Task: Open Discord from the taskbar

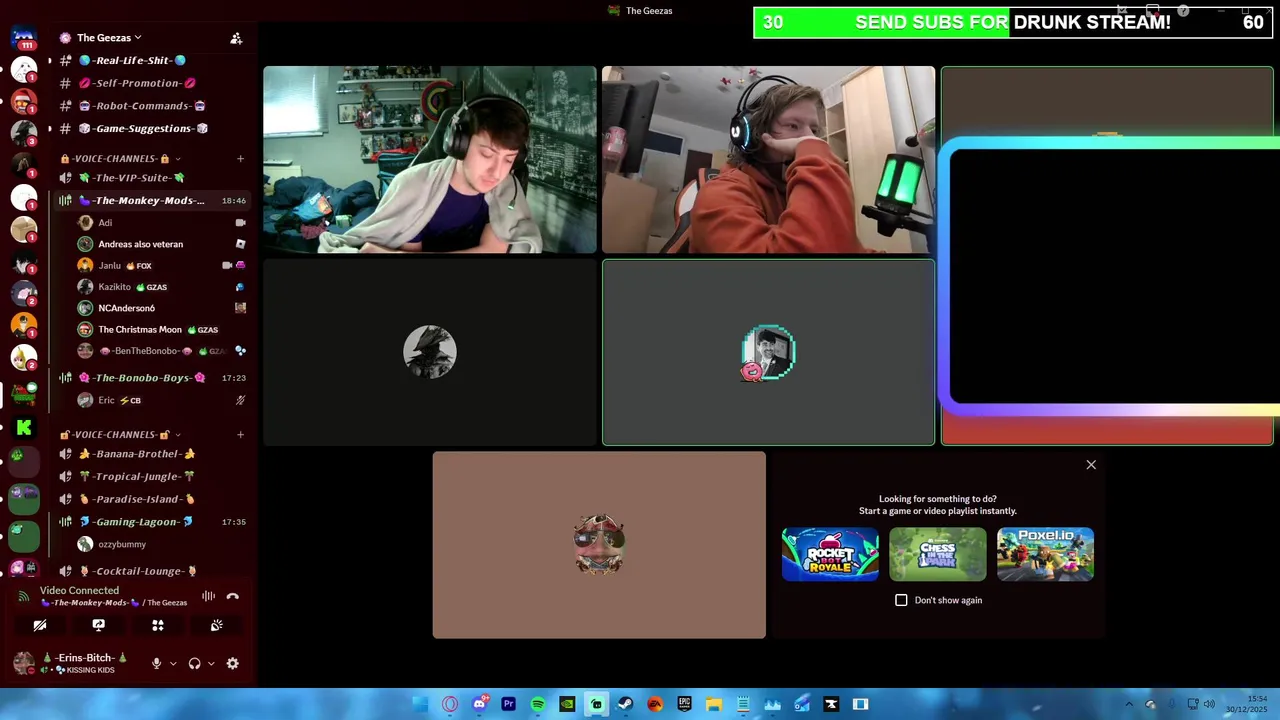Action: 479,704
